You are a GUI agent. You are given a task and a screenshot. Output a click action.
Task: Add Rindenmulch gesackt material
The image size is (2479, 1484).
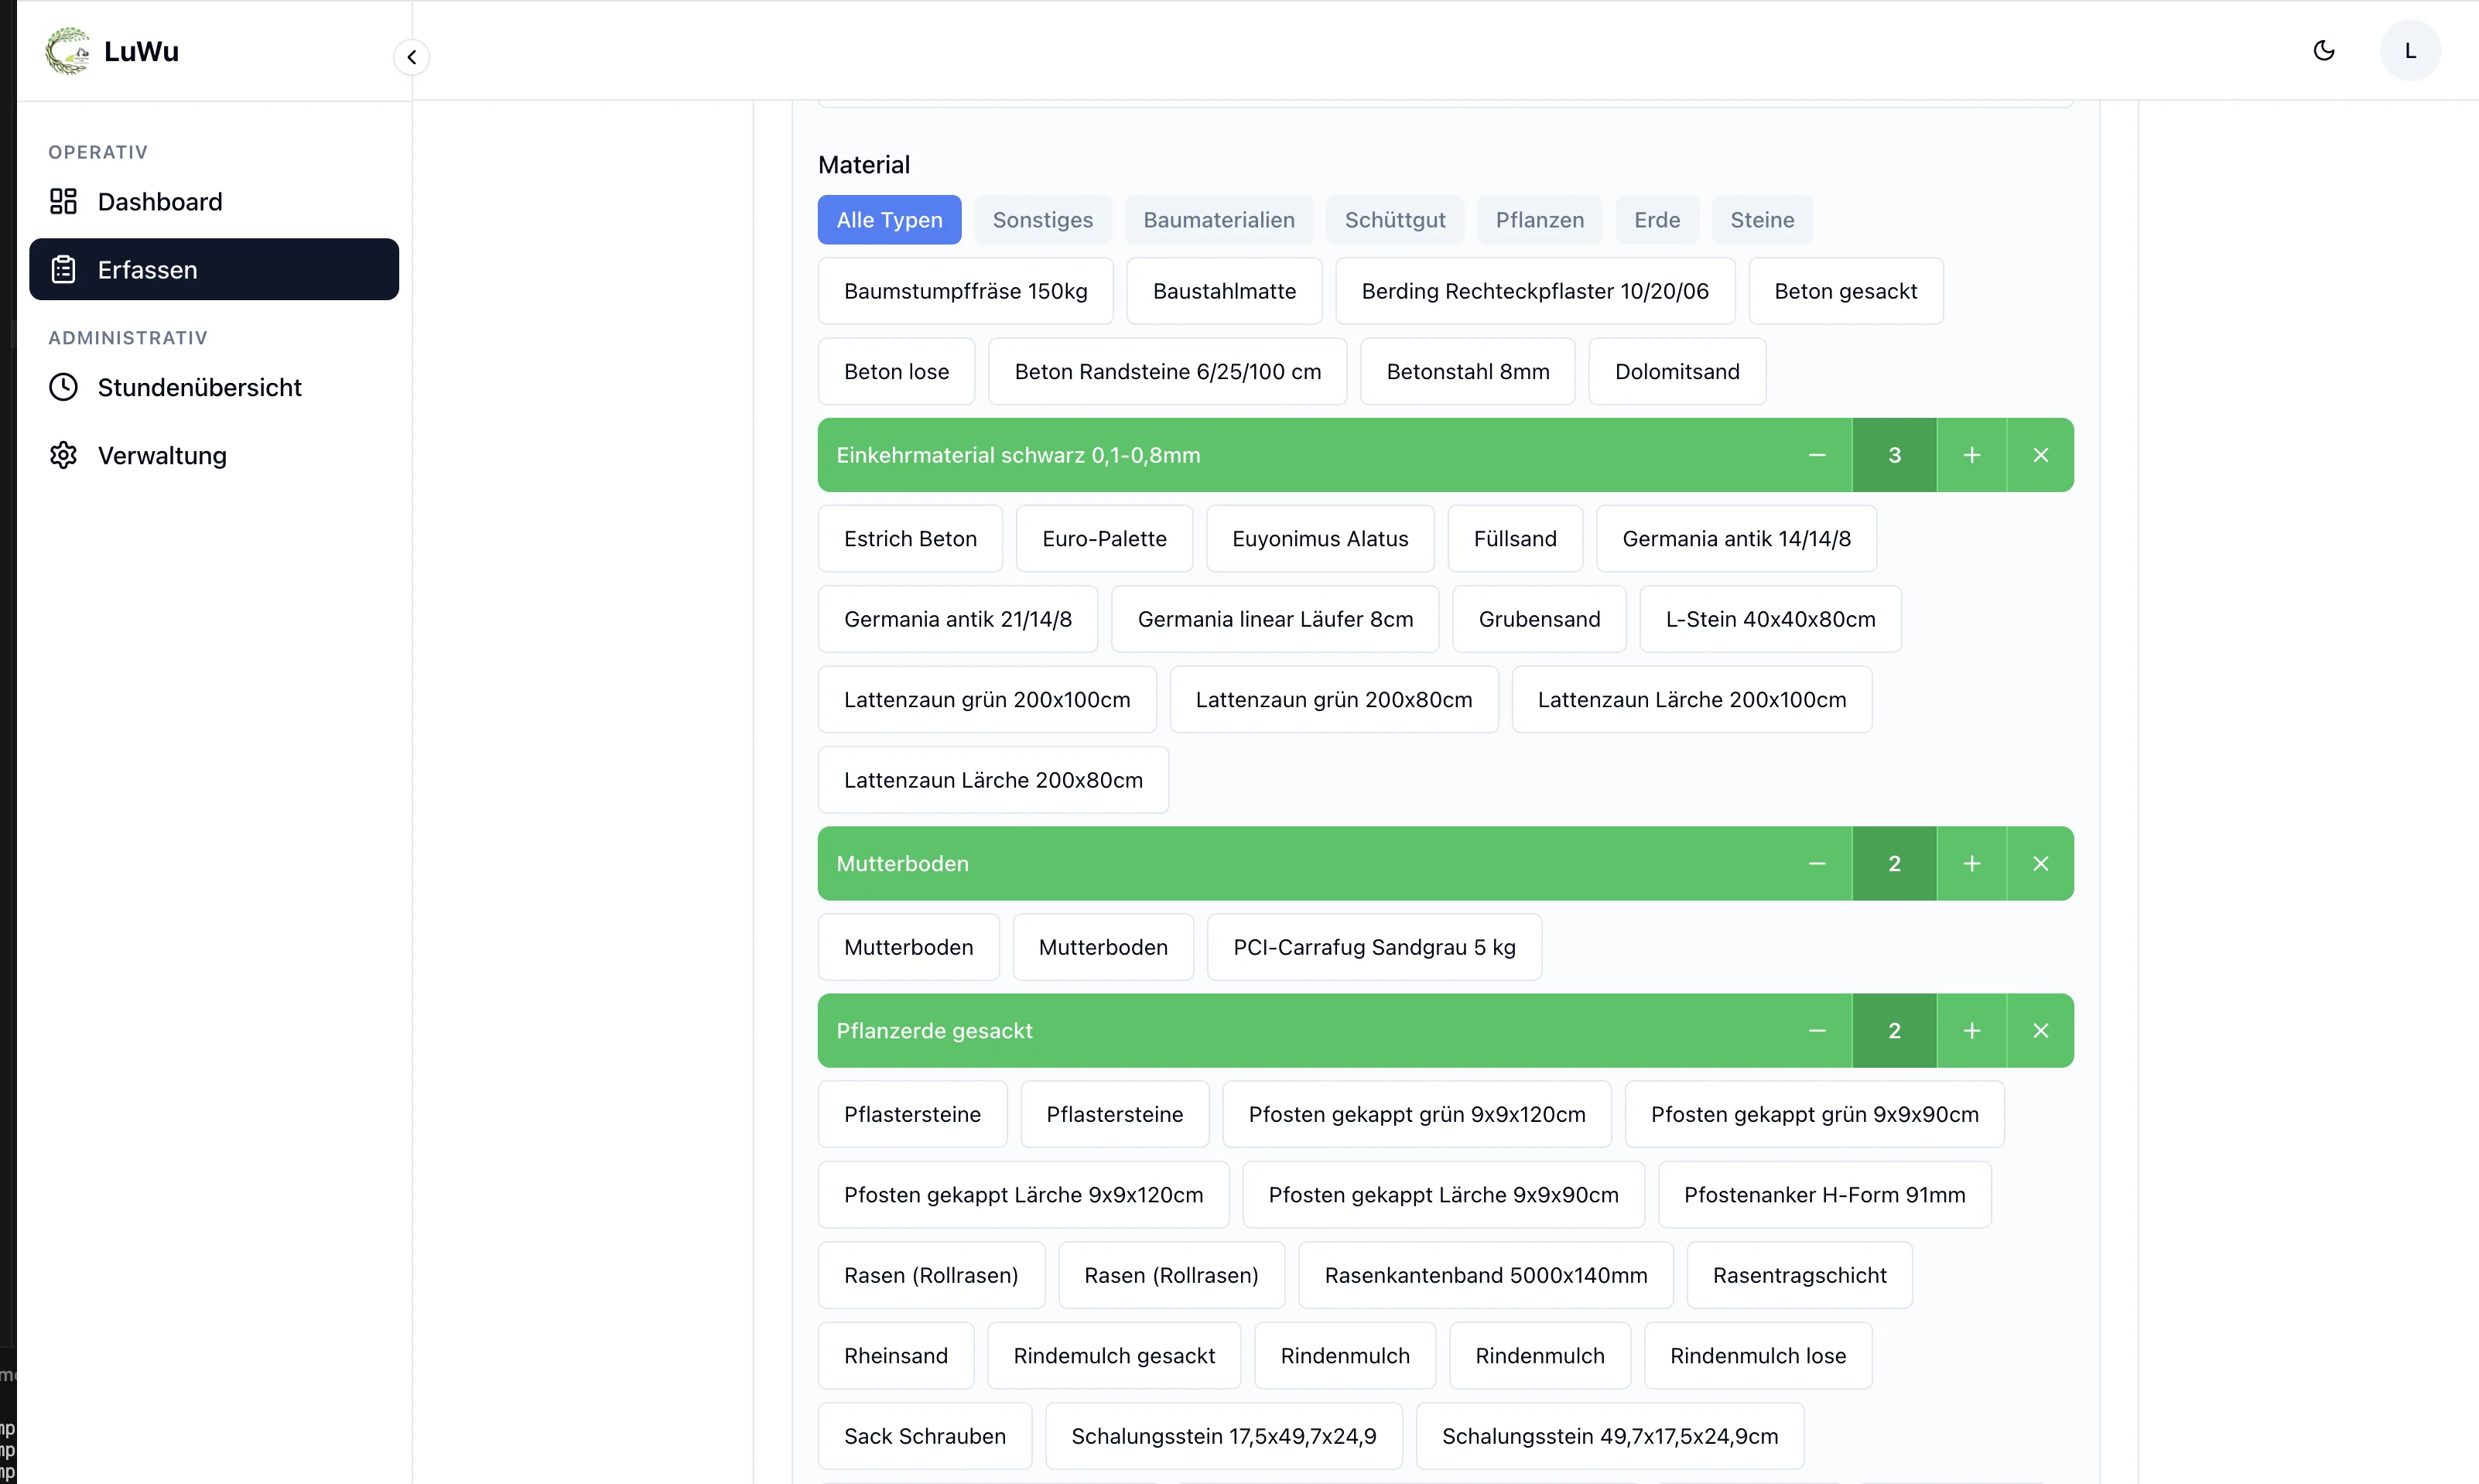coord(1114,1355)
